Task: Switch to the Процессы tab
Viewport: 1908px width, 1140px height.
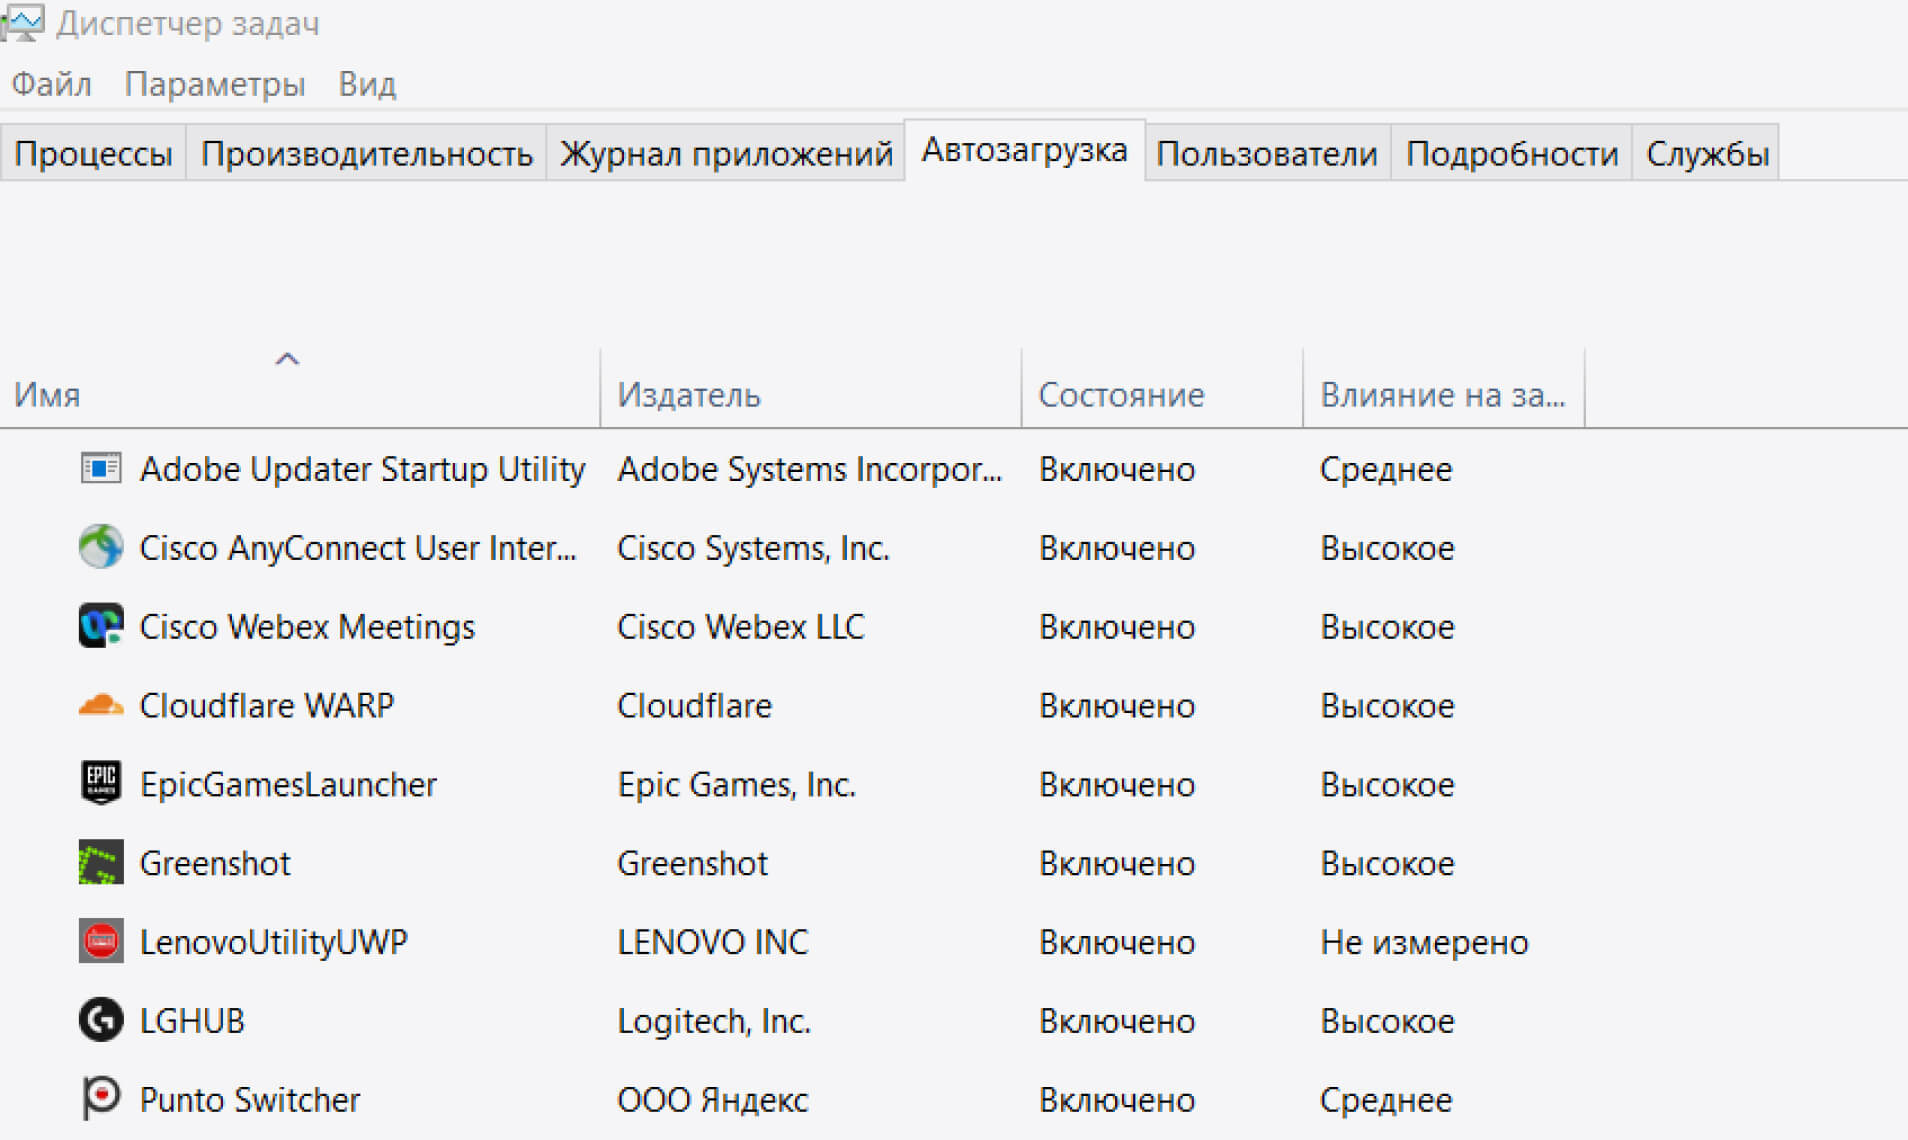Action: (93, 154)
